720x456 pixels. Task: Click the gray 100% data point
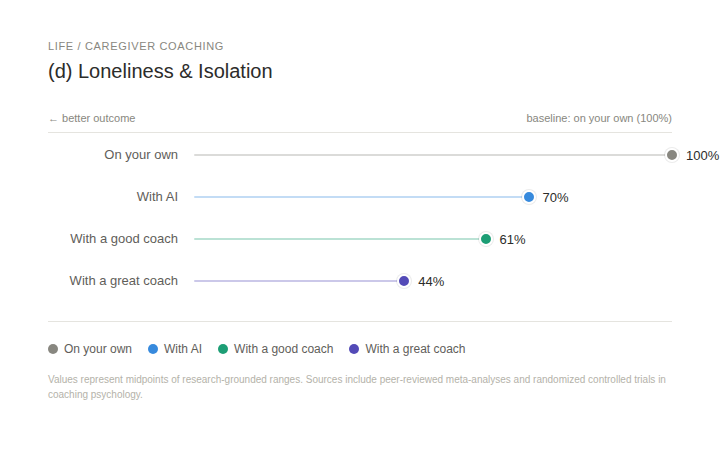tap(672, 155)
